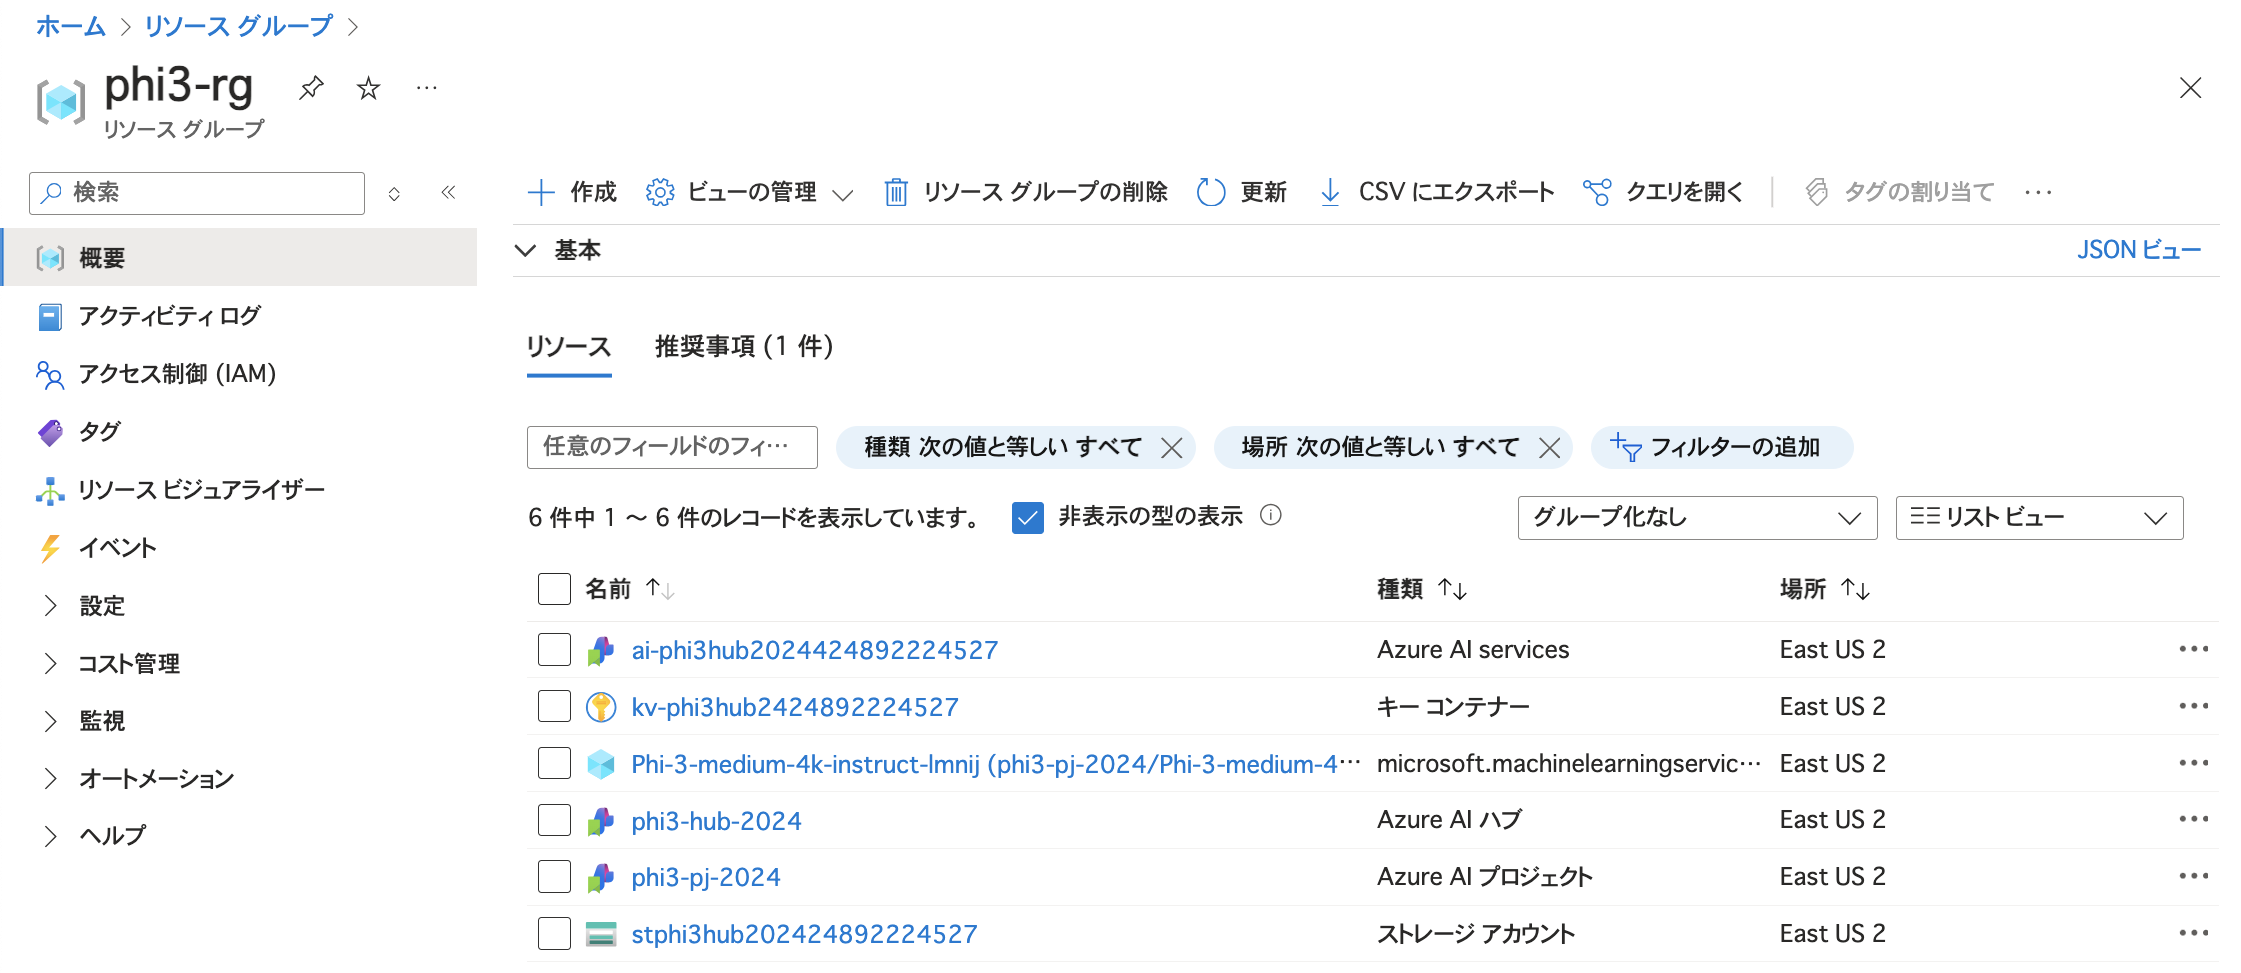This screenshot has width=2241, height=973.
Task: Open the more options ellipsis beside phi3-rg title
Action: (x=427, y=88)
